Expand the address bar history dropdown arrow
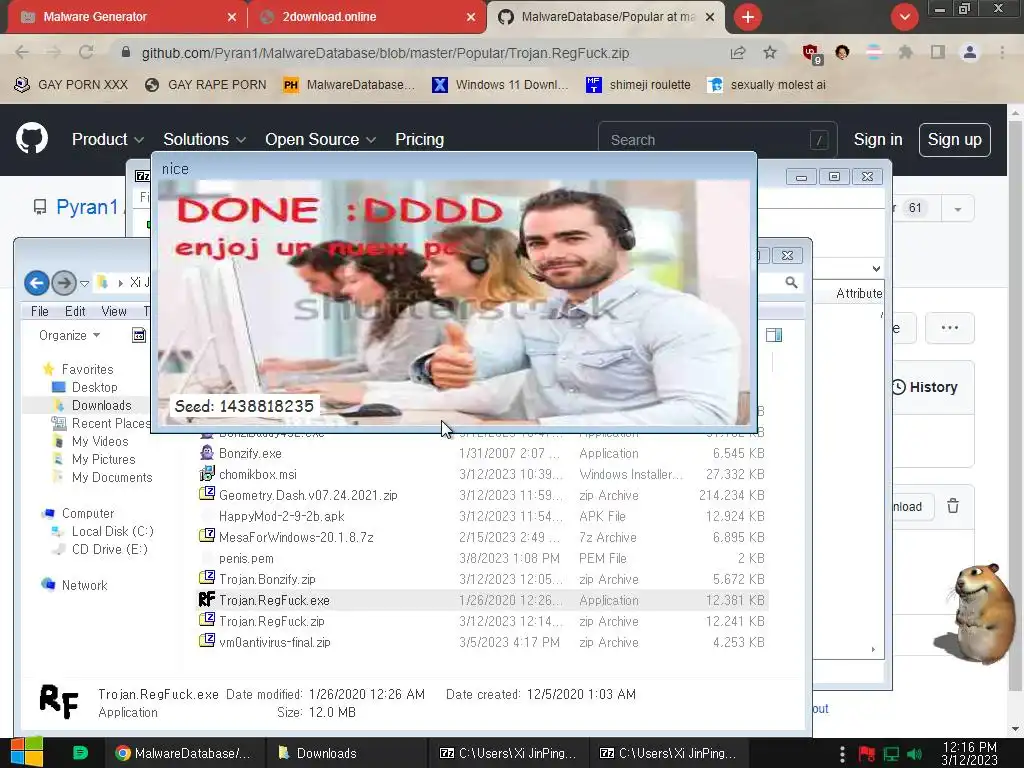This screenshot has height=768, width=1024. pyautogui.click(x=84, y=283)
